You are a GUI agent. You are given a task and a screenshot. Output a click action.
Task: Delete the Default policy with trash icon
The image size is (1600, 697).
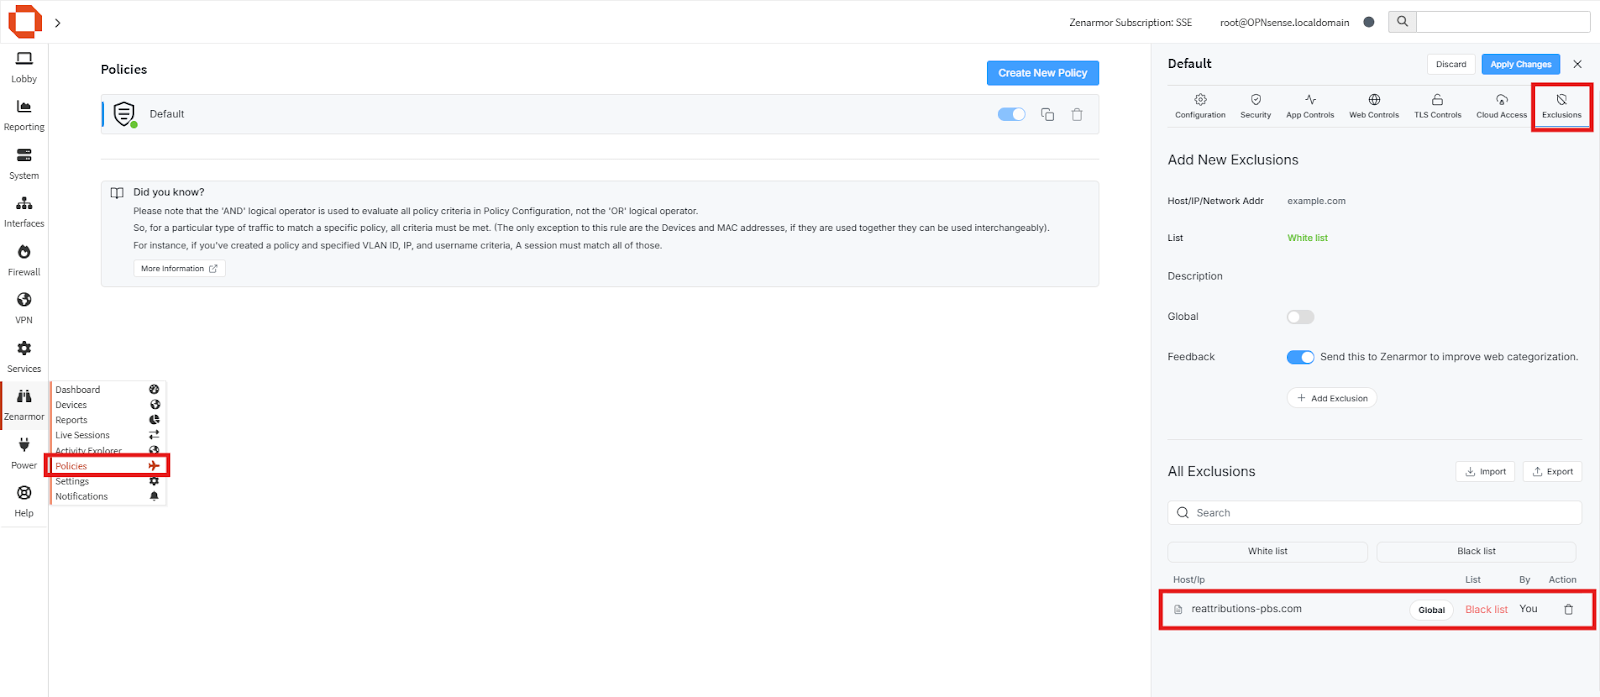(1077, 114)
